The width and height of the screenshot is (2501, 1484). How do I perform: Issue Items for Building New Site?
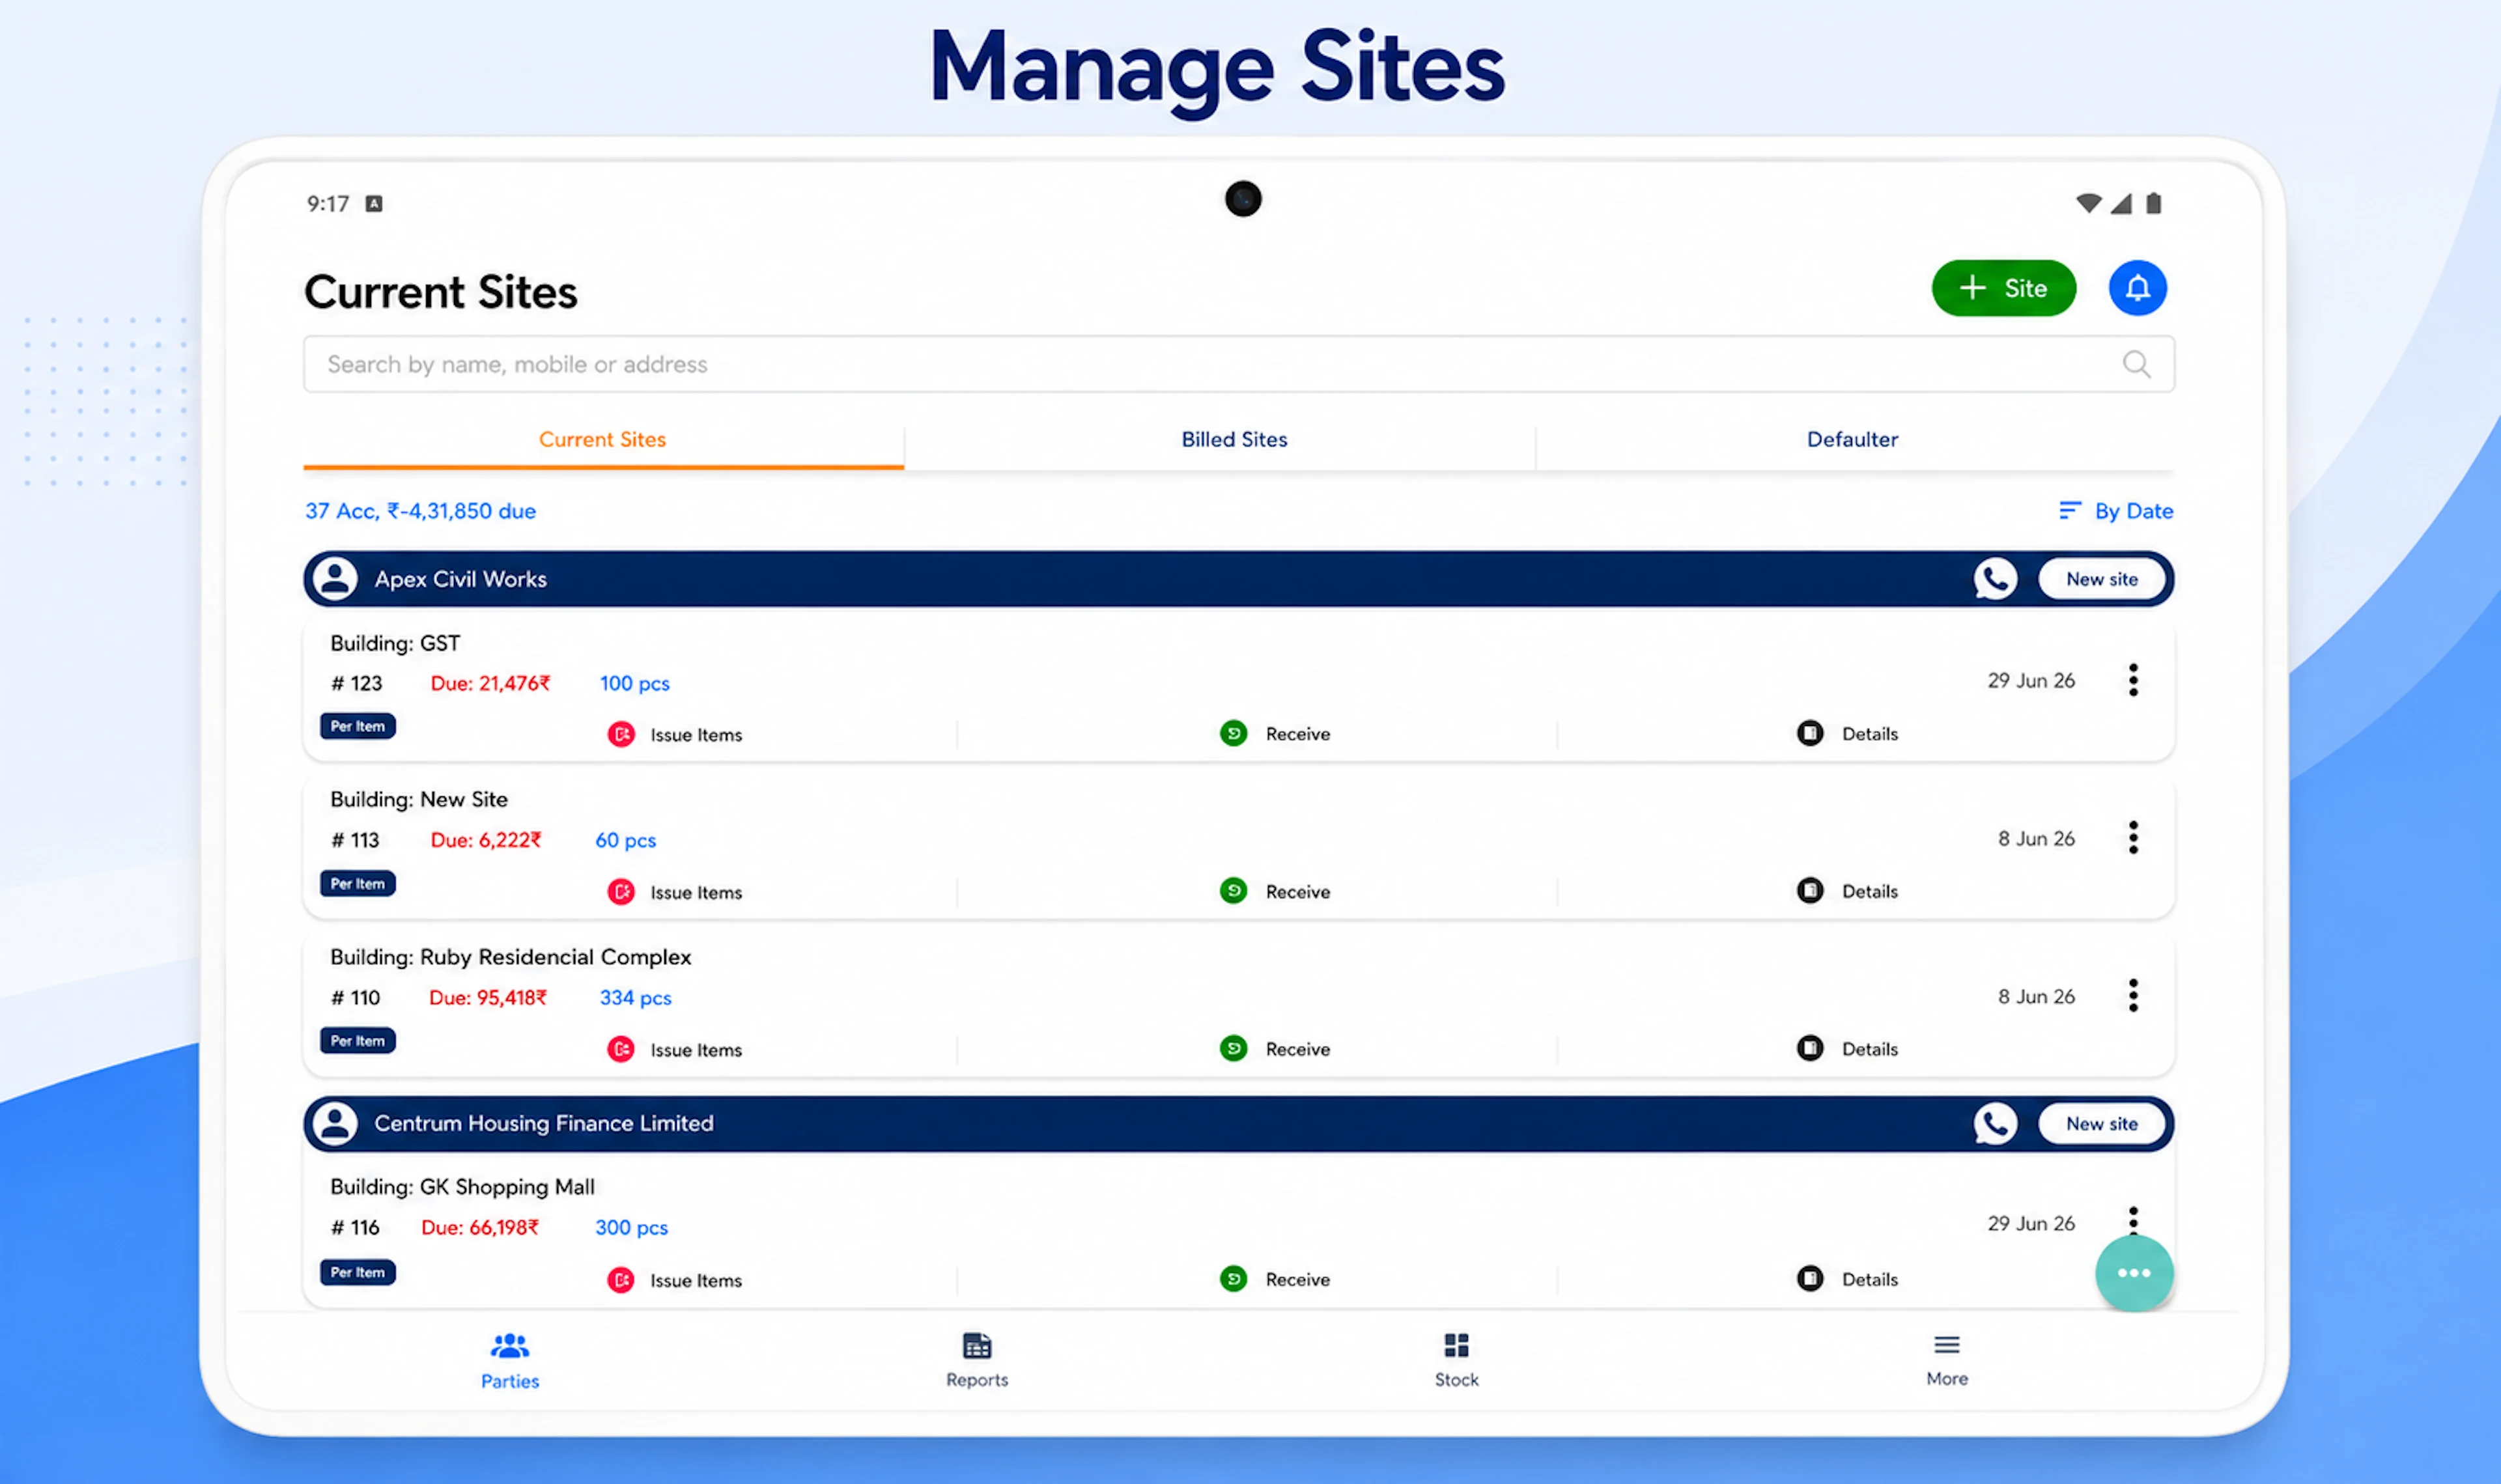click(675, 892)
